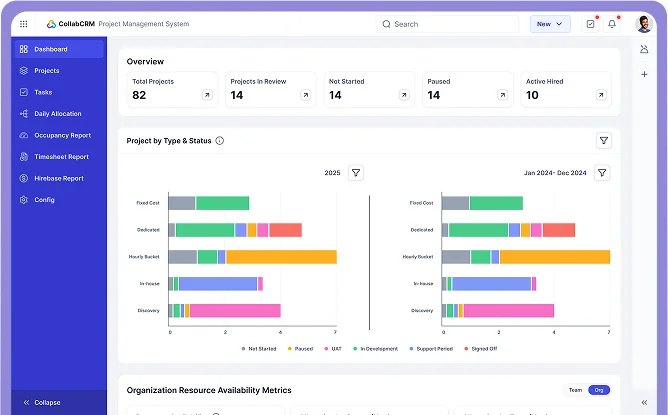Screen dimensions: 668x415
Task: Select the Org toggle option
Action: point(599,390)
